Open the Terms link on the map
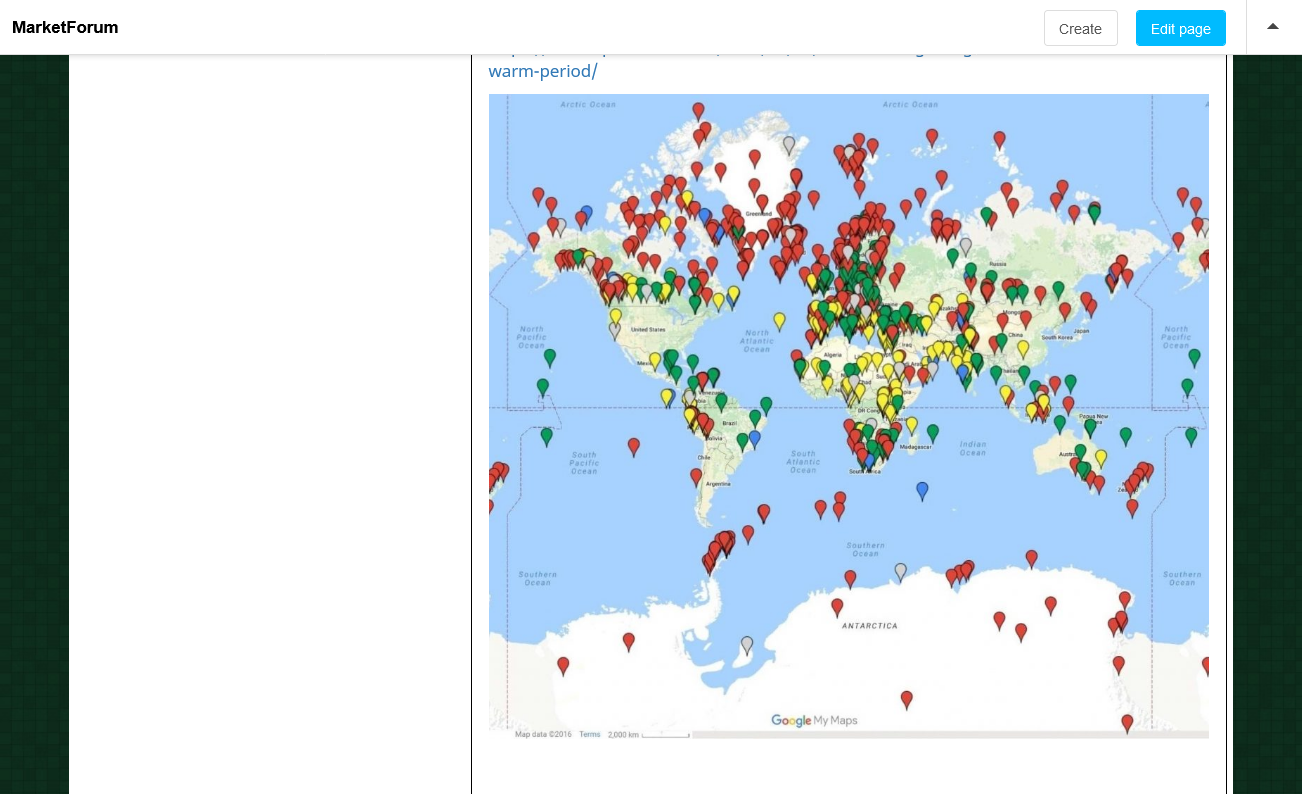Viewport: 1302px width, 794px height. tap(589, 734)
